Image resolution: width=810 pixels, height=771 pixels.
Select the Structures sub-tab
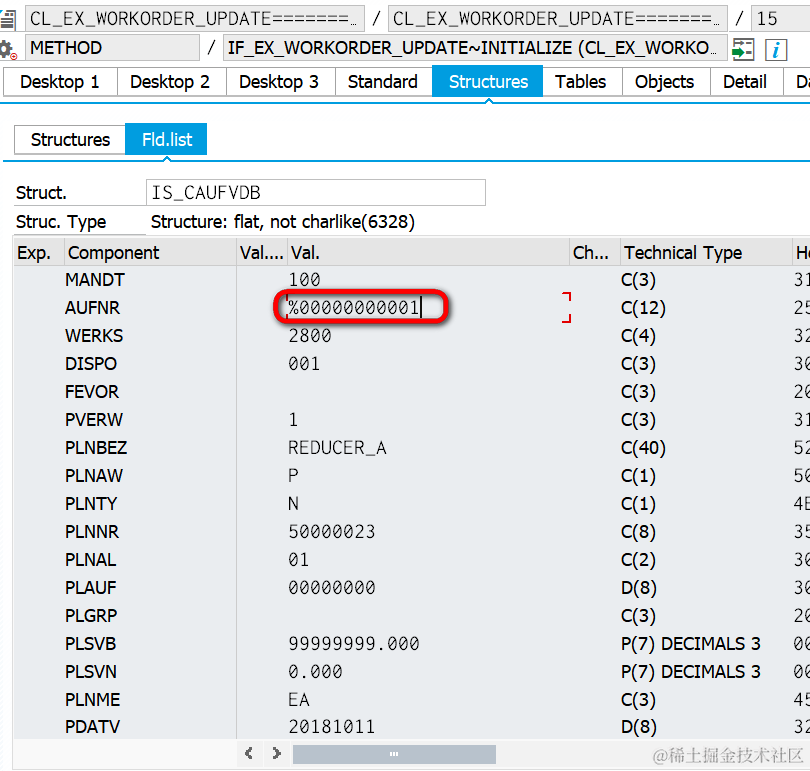click(x=70, y=139)
